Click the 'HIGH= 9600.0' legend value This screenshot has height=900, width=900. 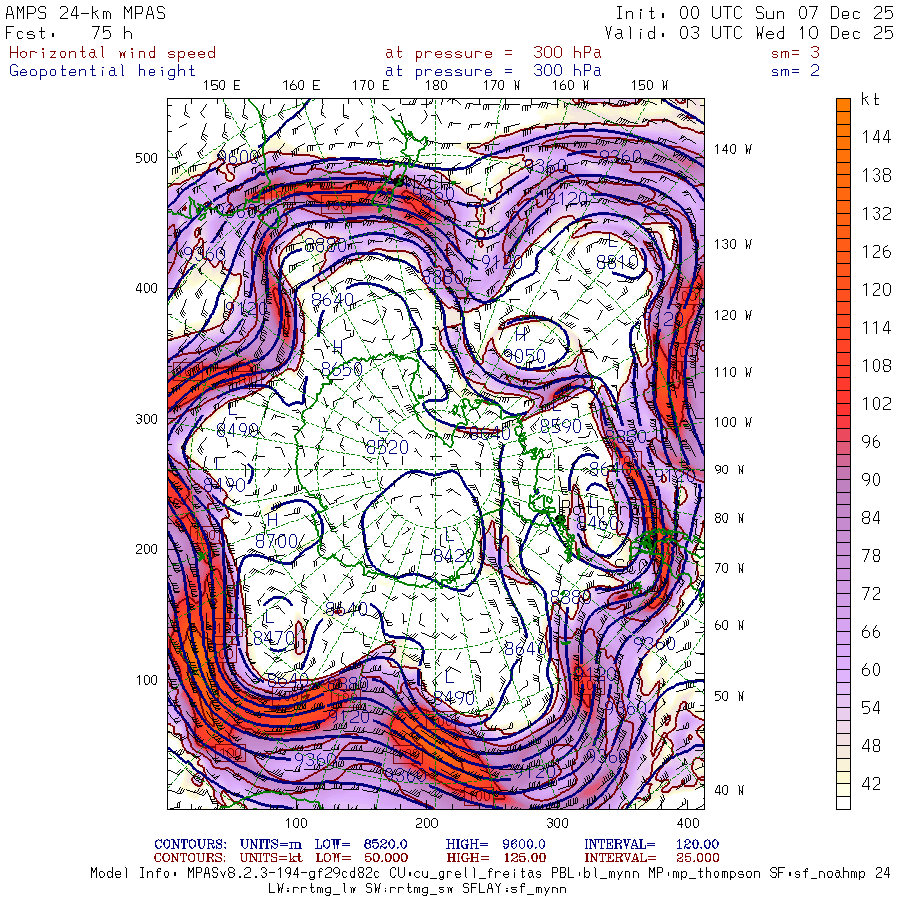point(496,844)
